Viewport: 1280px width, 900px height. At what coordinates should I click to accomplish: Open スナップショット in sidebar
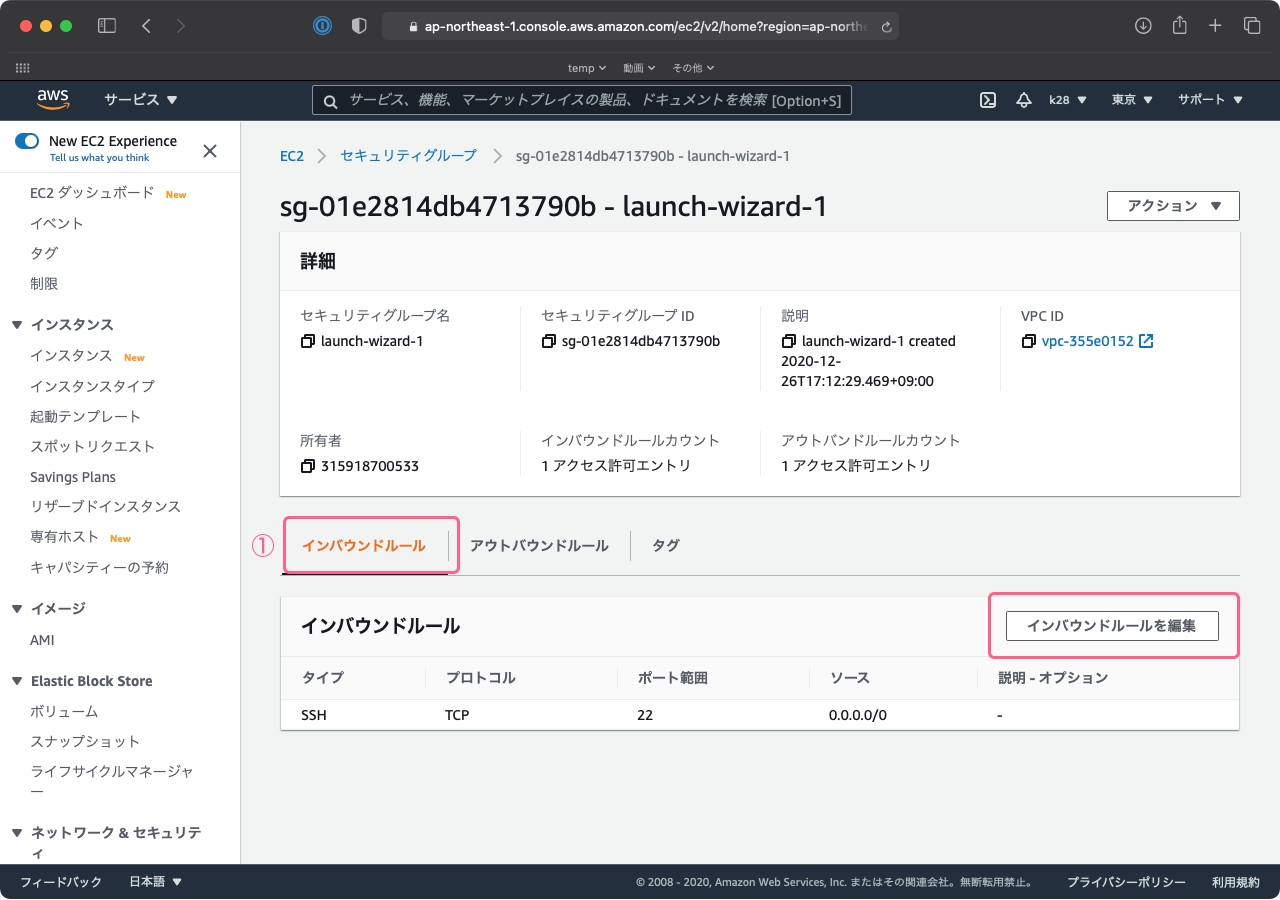(85, 741)
